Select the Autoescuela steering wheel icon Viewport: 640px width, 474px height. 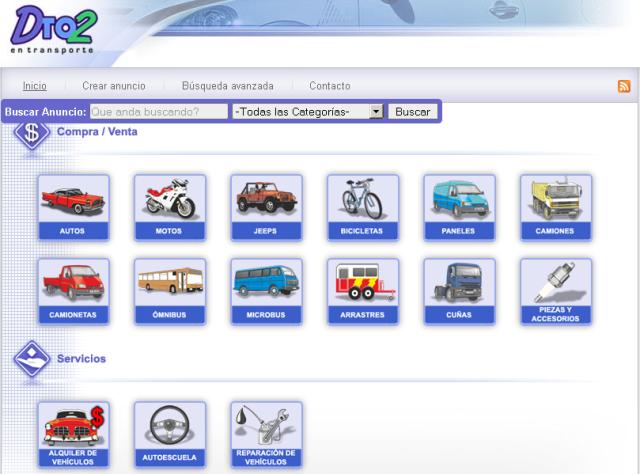click(x=169, y=434)
